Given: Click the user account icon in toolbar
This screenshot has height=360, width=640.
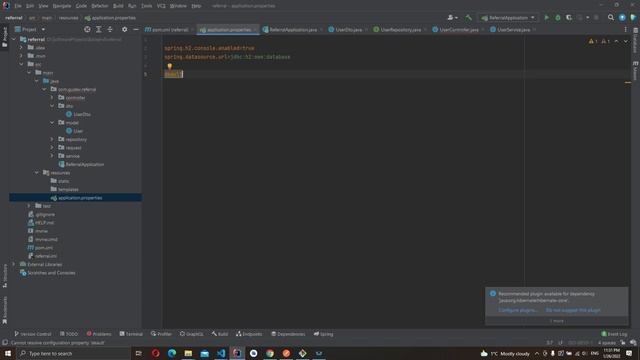Looking at the screenshot, I should point(452,18).
